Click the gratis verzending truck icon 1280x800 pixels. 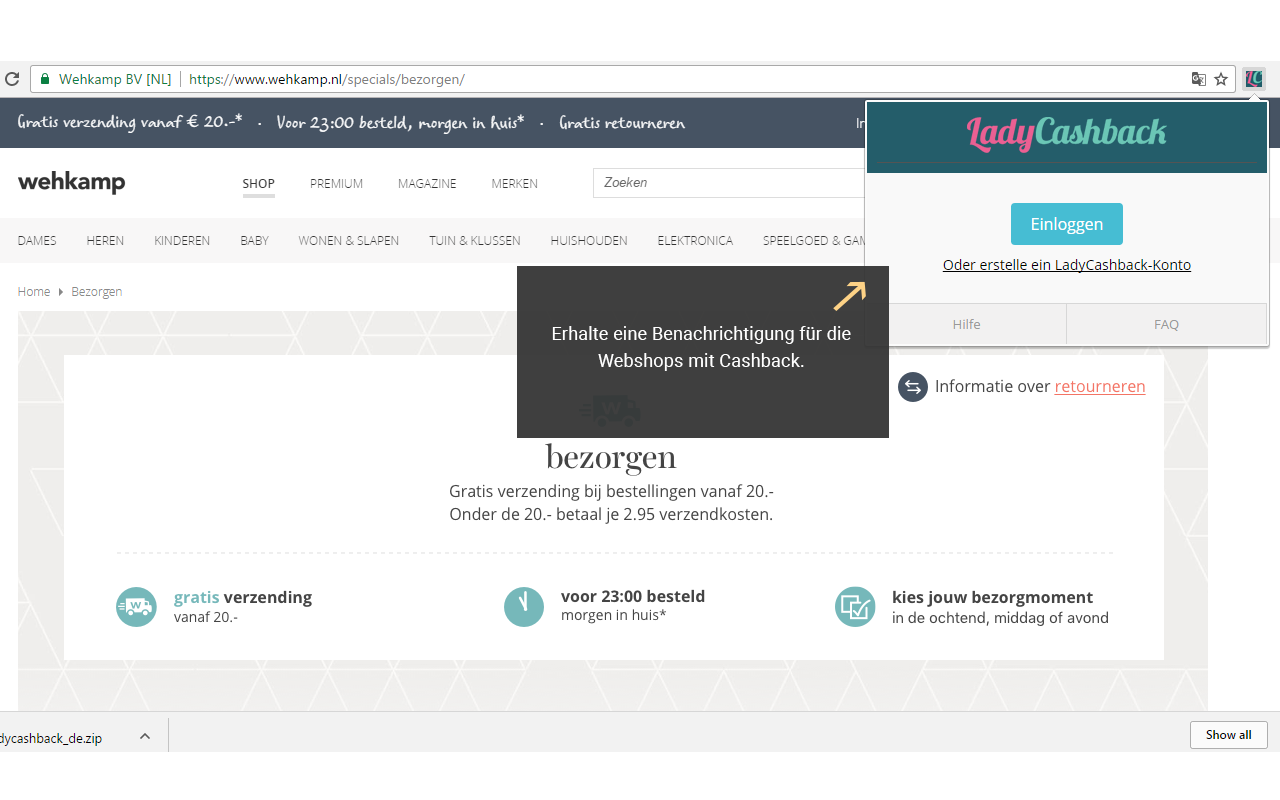click(x=136, y=607)
